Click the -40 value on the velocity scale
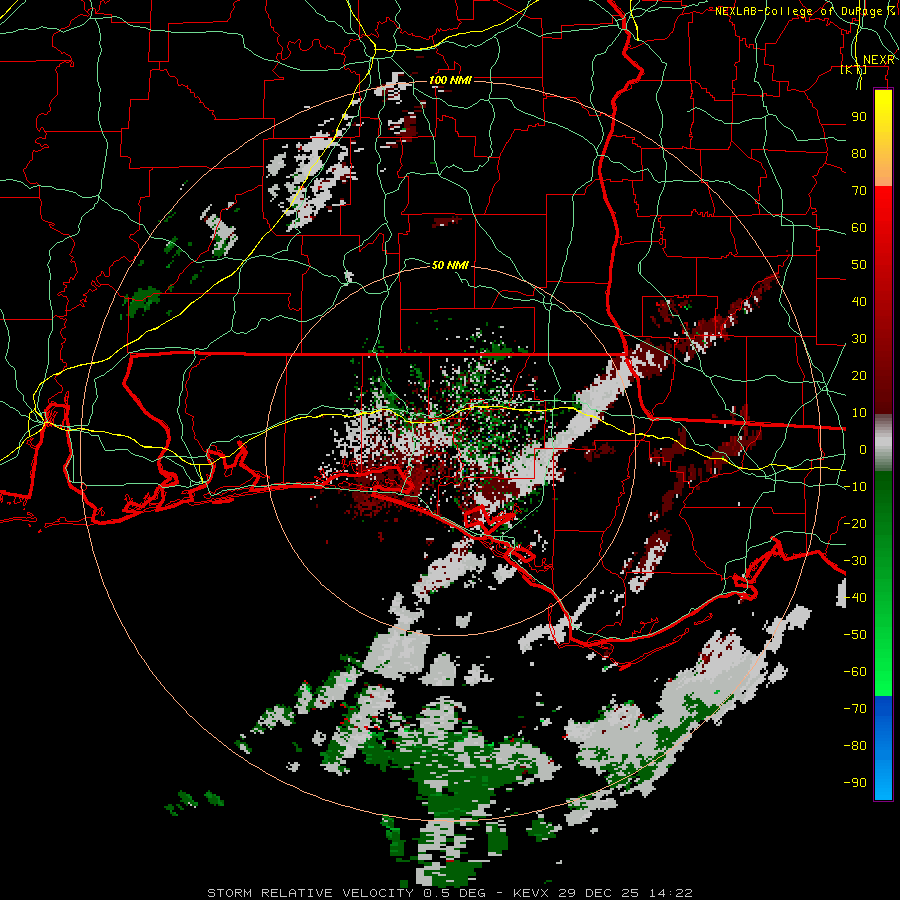 [x=855, y=598]
